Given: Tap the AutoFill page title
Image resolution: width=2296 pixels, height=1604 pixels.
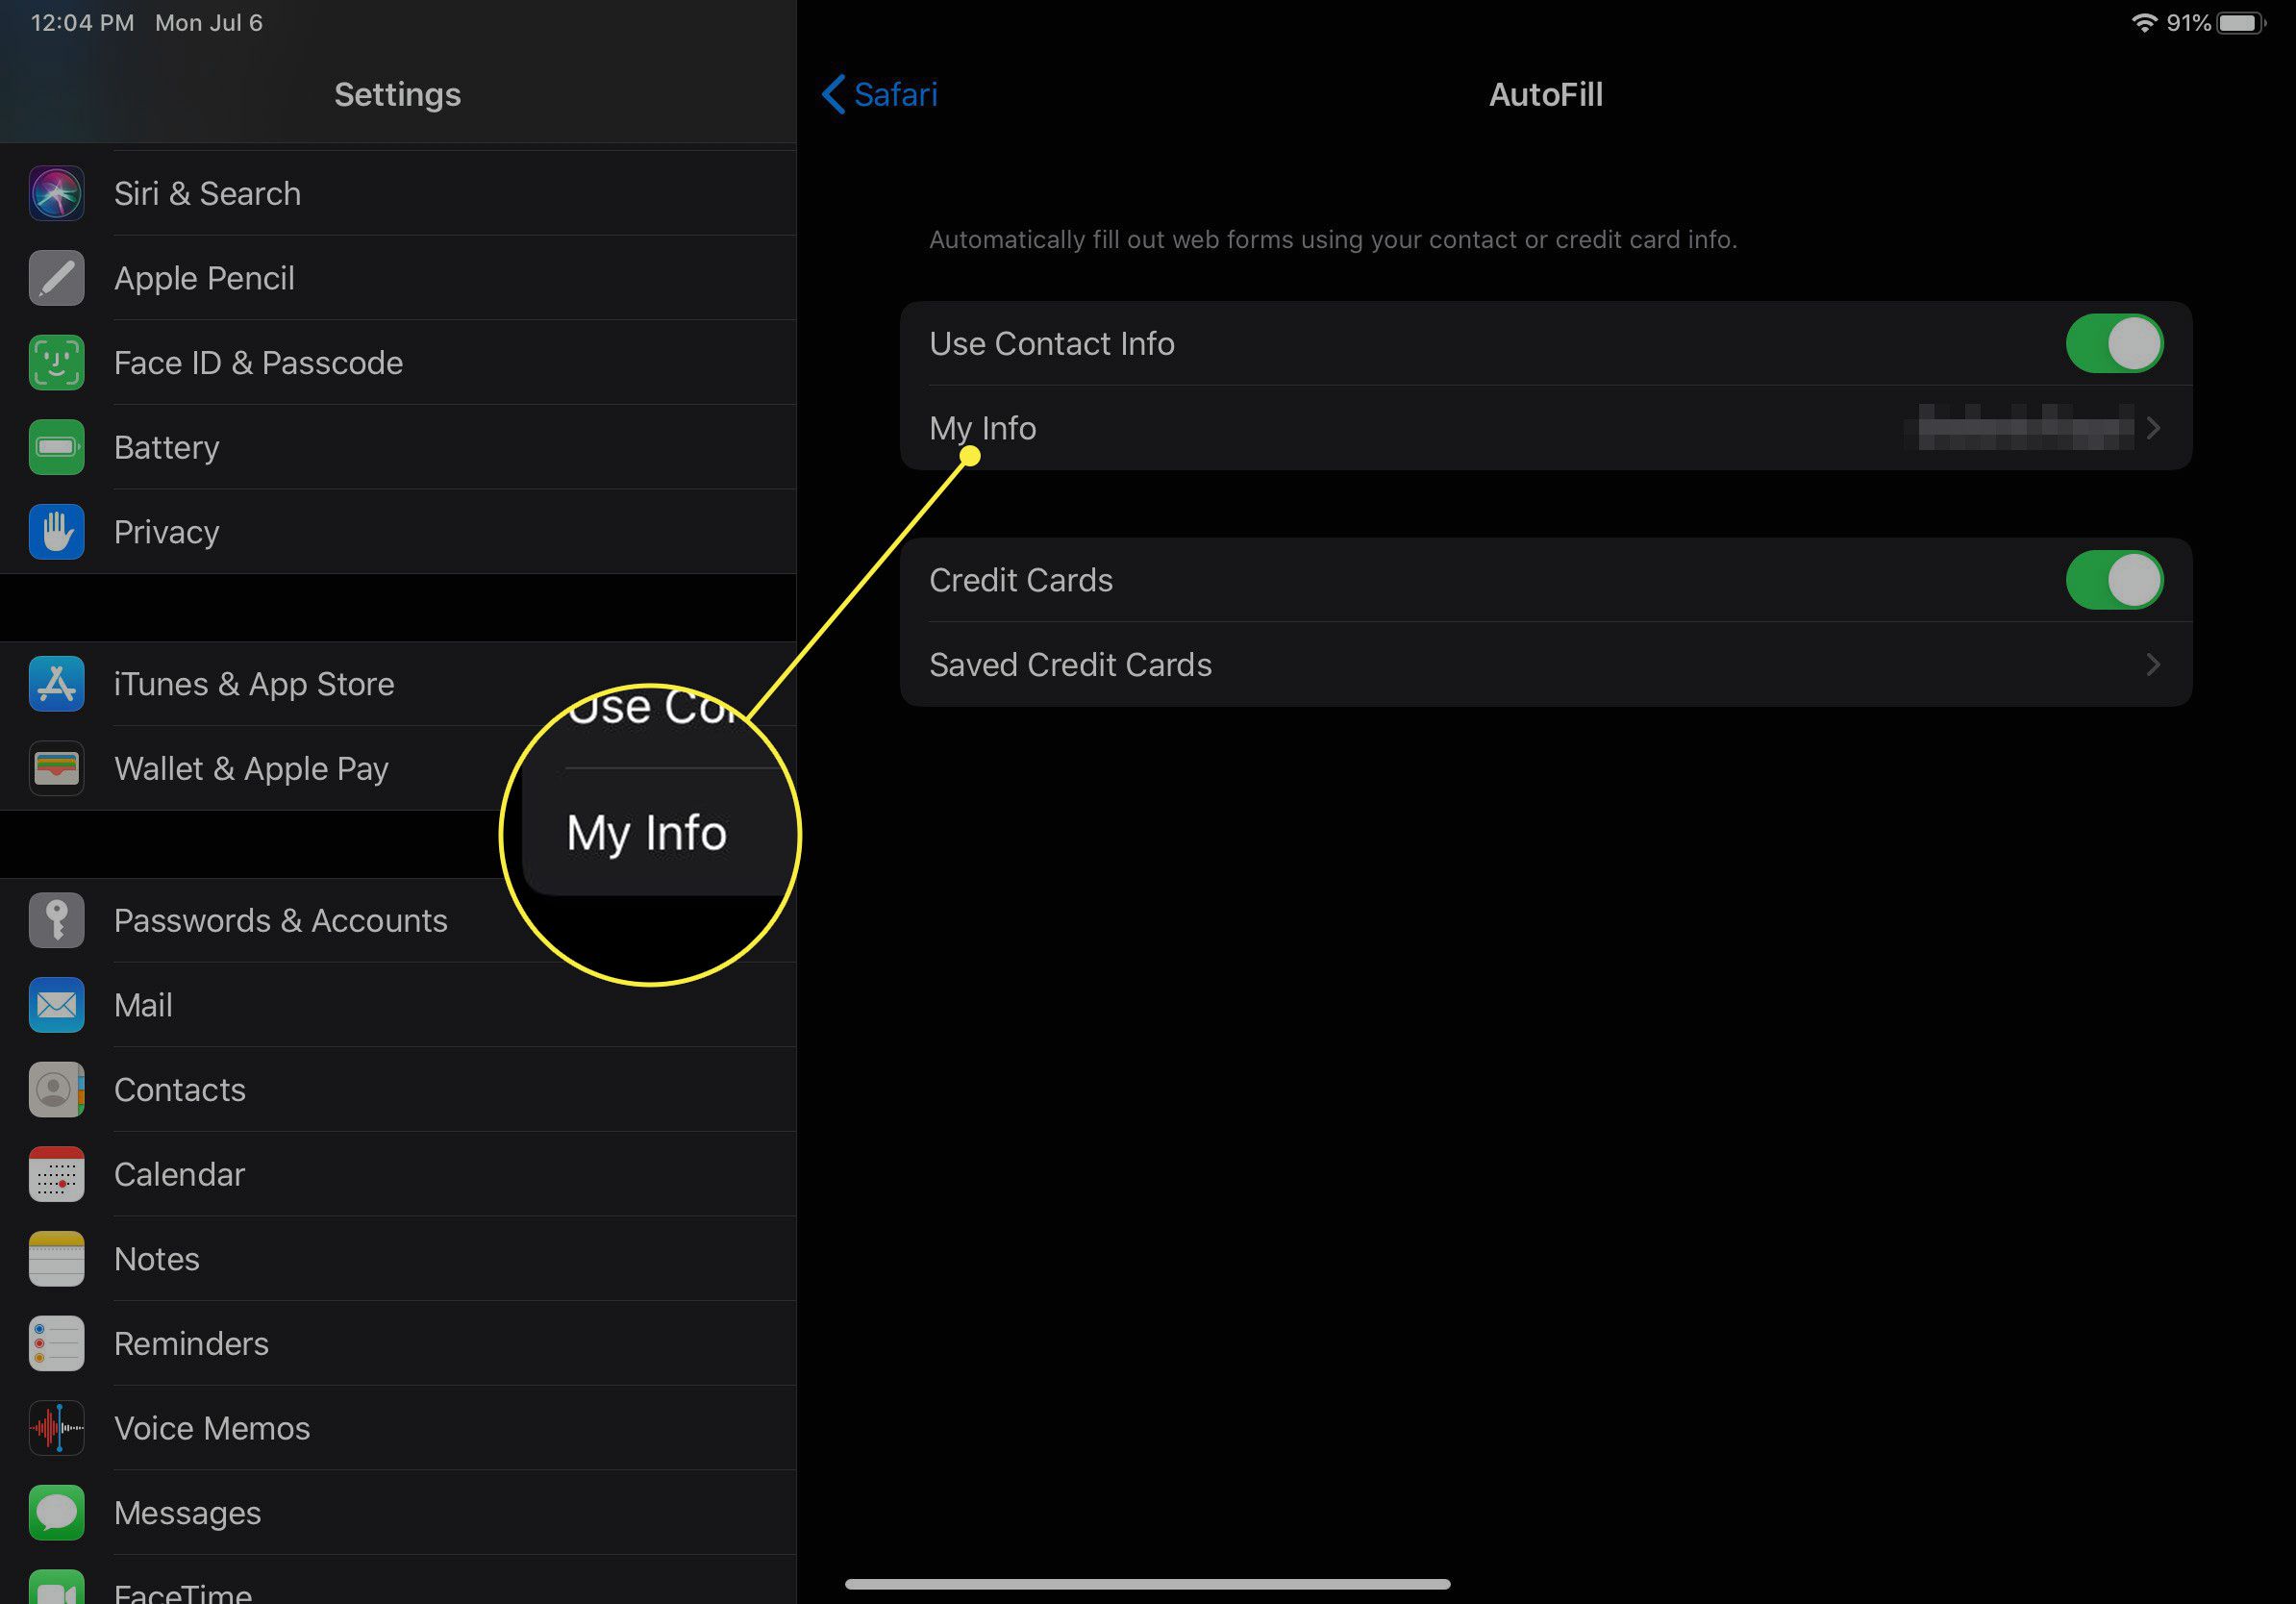Looking at the screenshot, I should pyautogui.click(x=1545, y=94).
